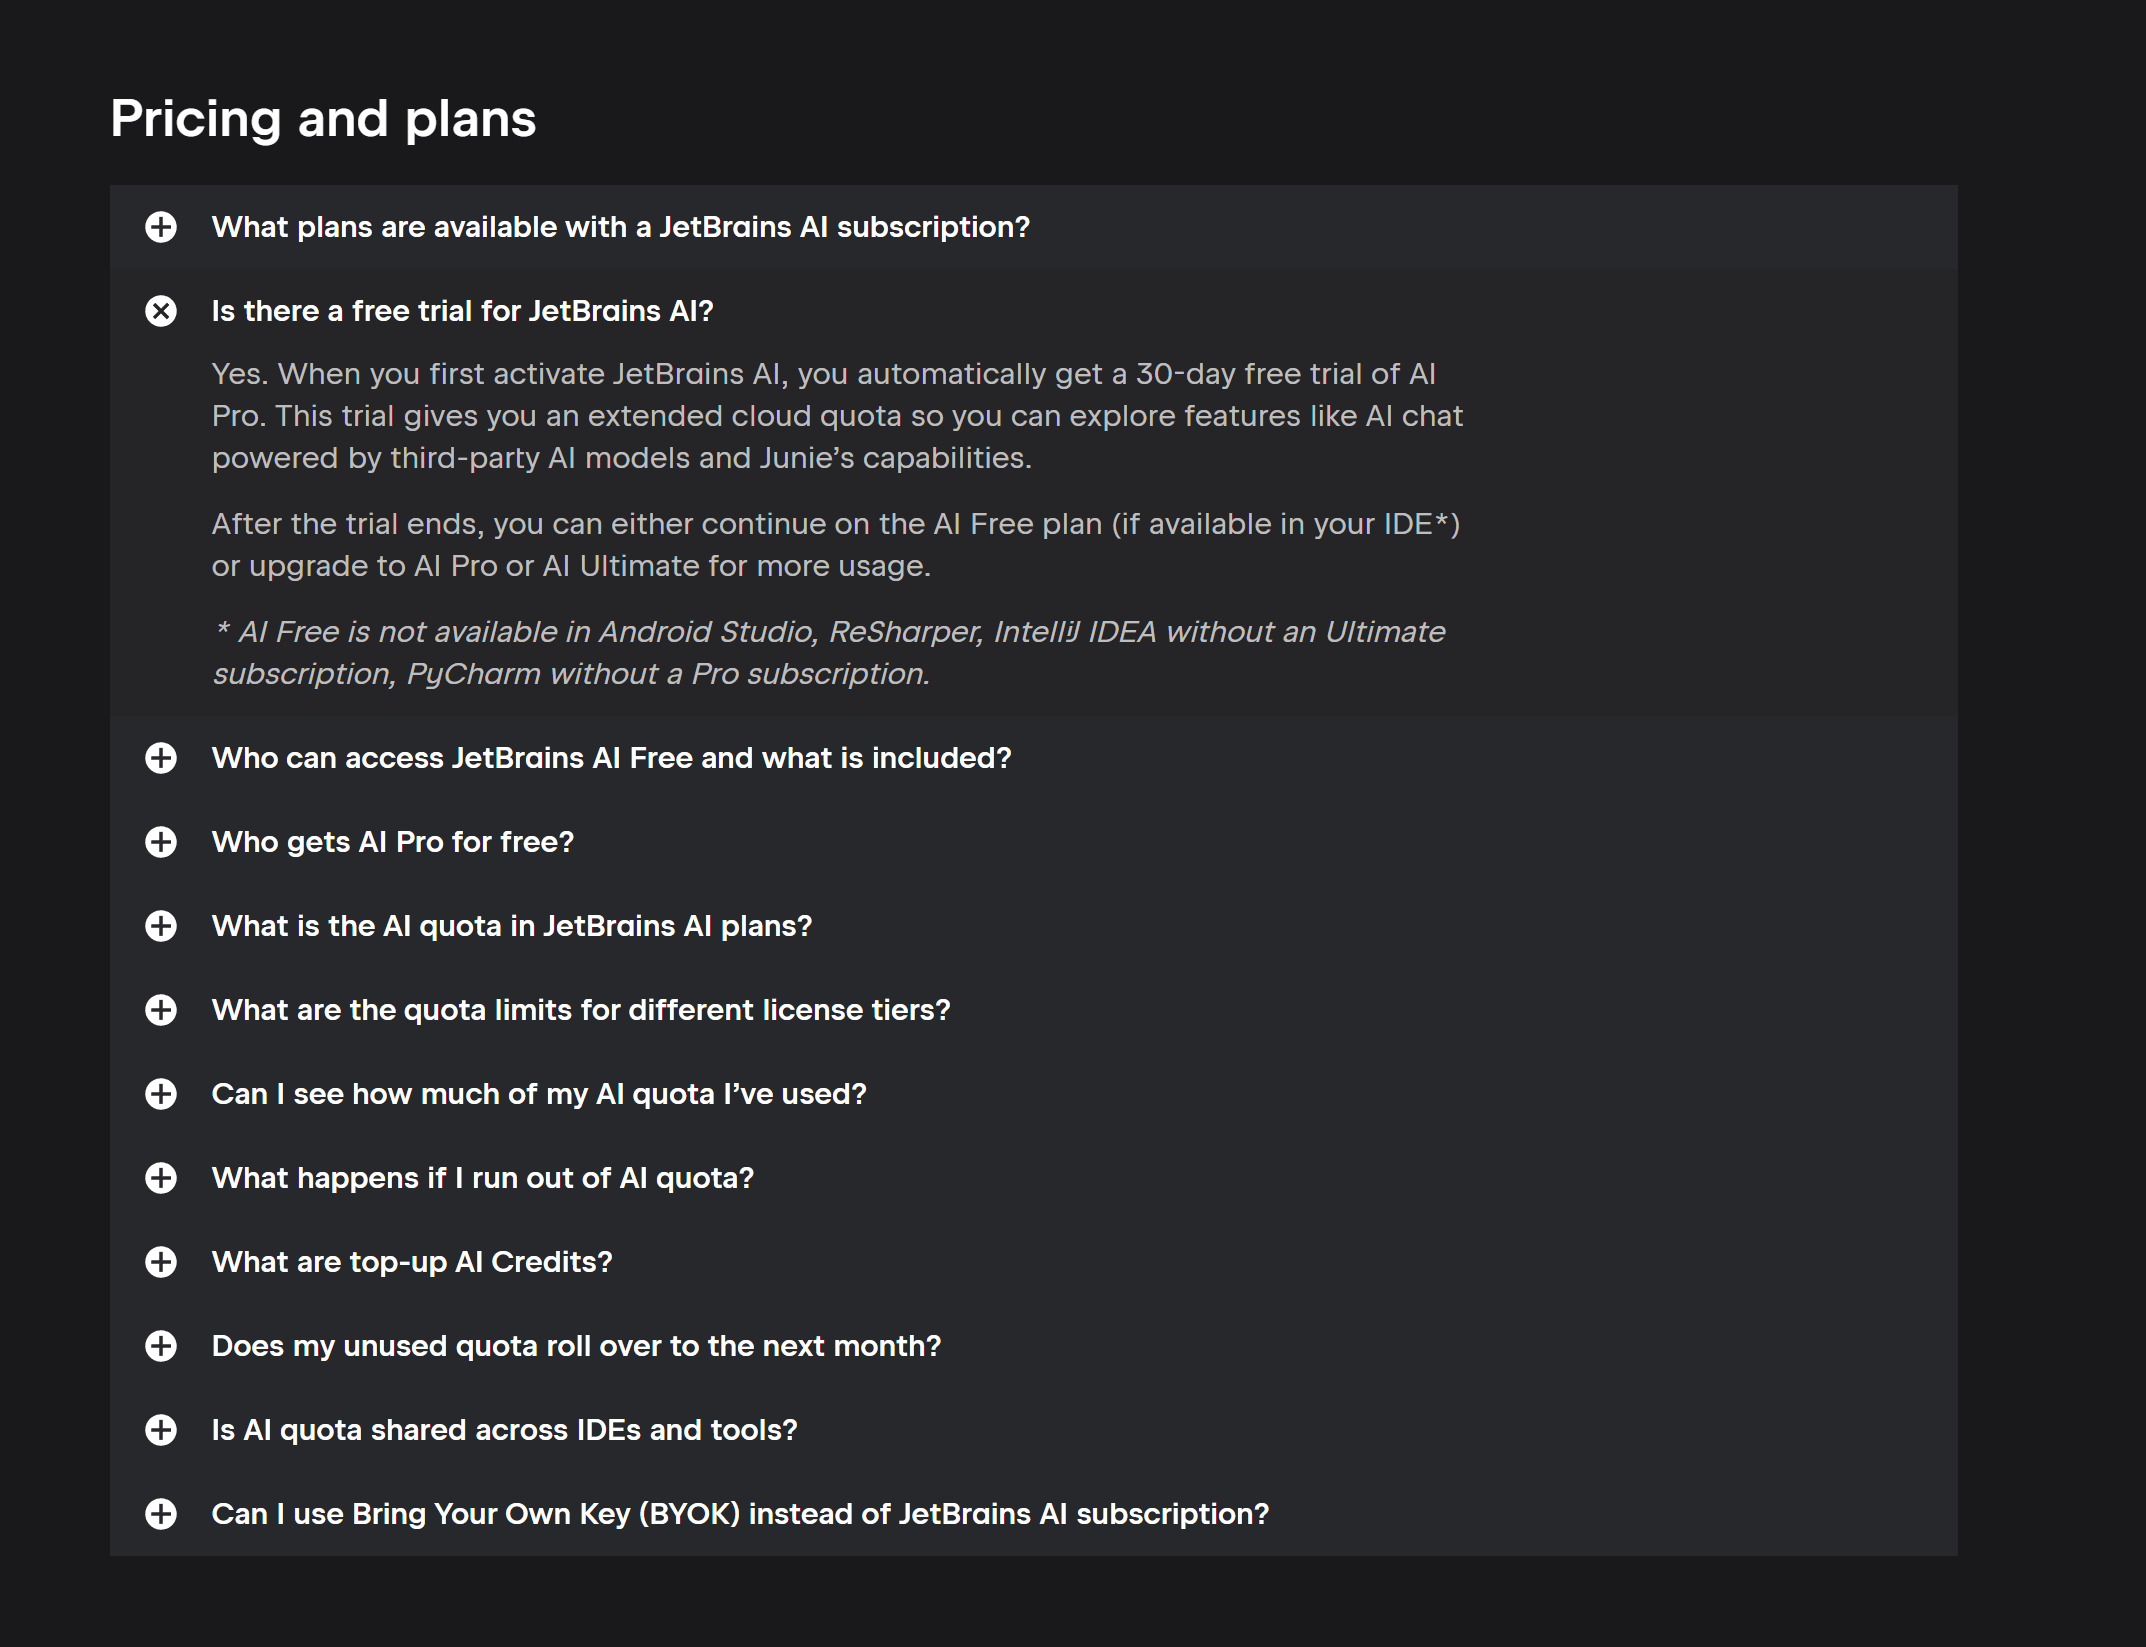Image resolution: width=2146 pixels, height=1647 pixels.
Task: Click plus icon for quota shared across IDEs
Action: [161, 1430]
